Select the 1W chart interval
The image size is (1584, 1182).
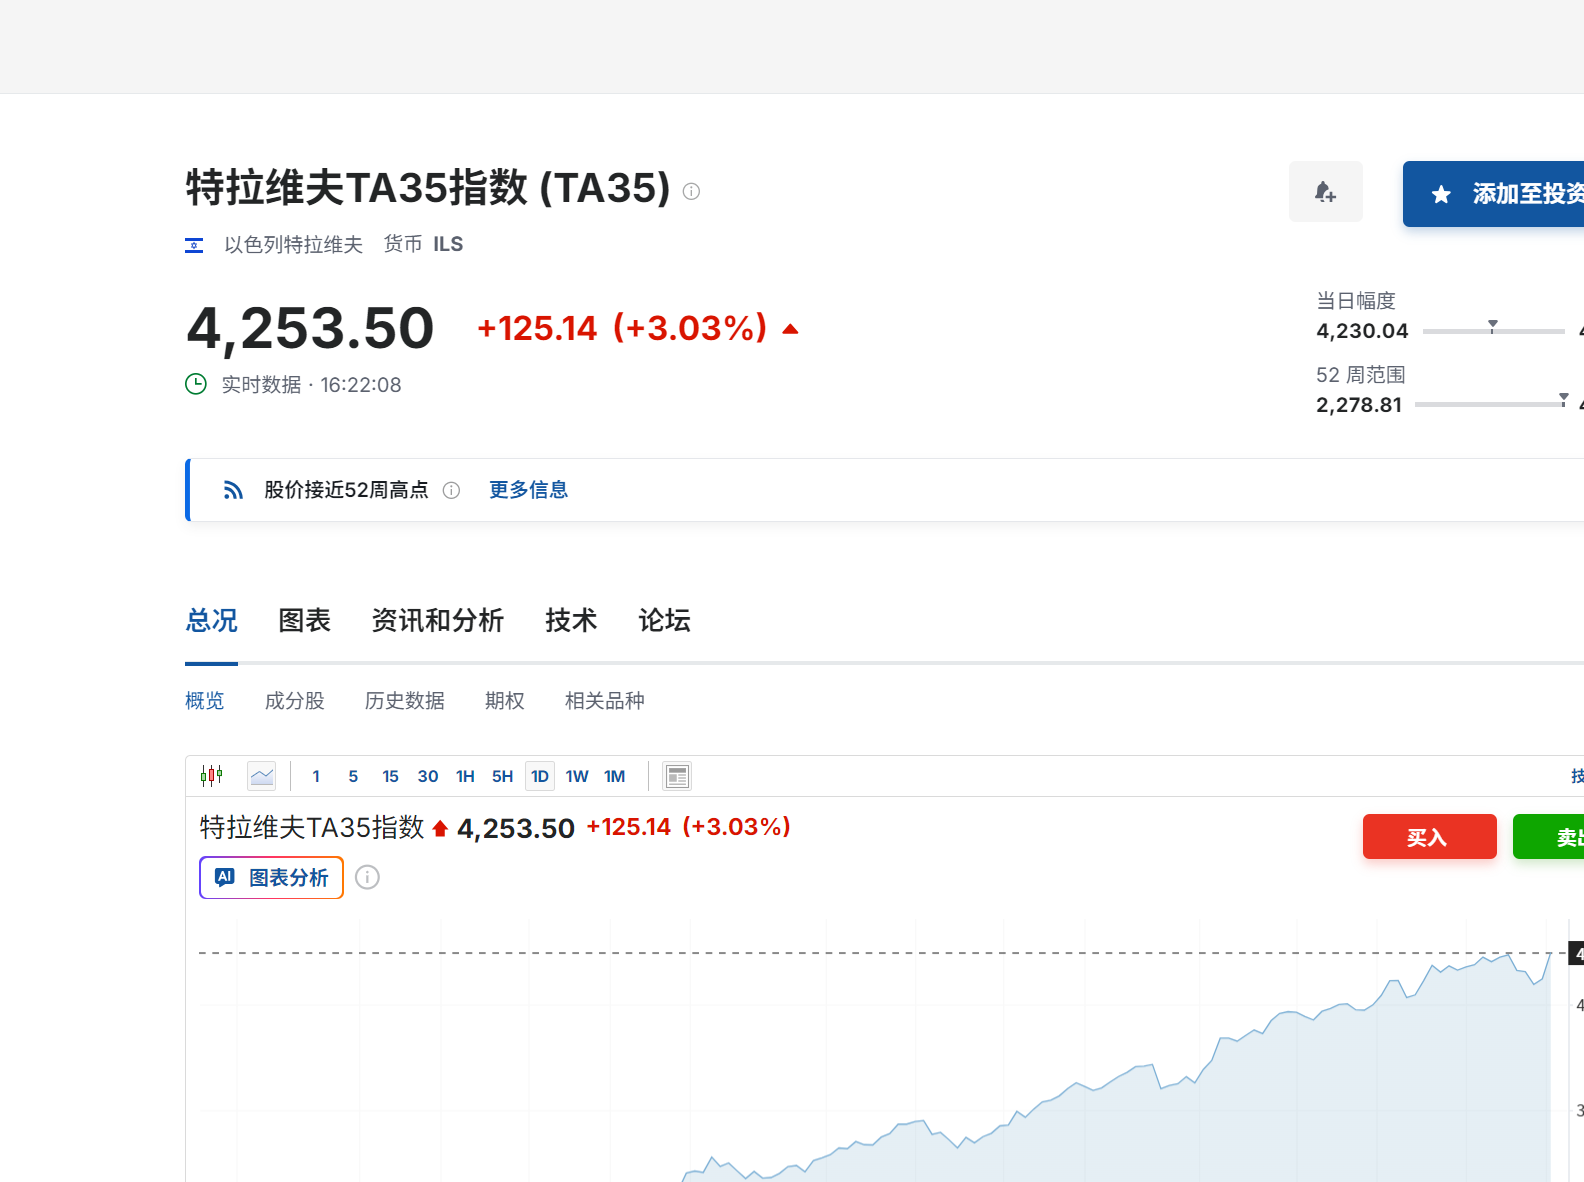pos(577,776)
